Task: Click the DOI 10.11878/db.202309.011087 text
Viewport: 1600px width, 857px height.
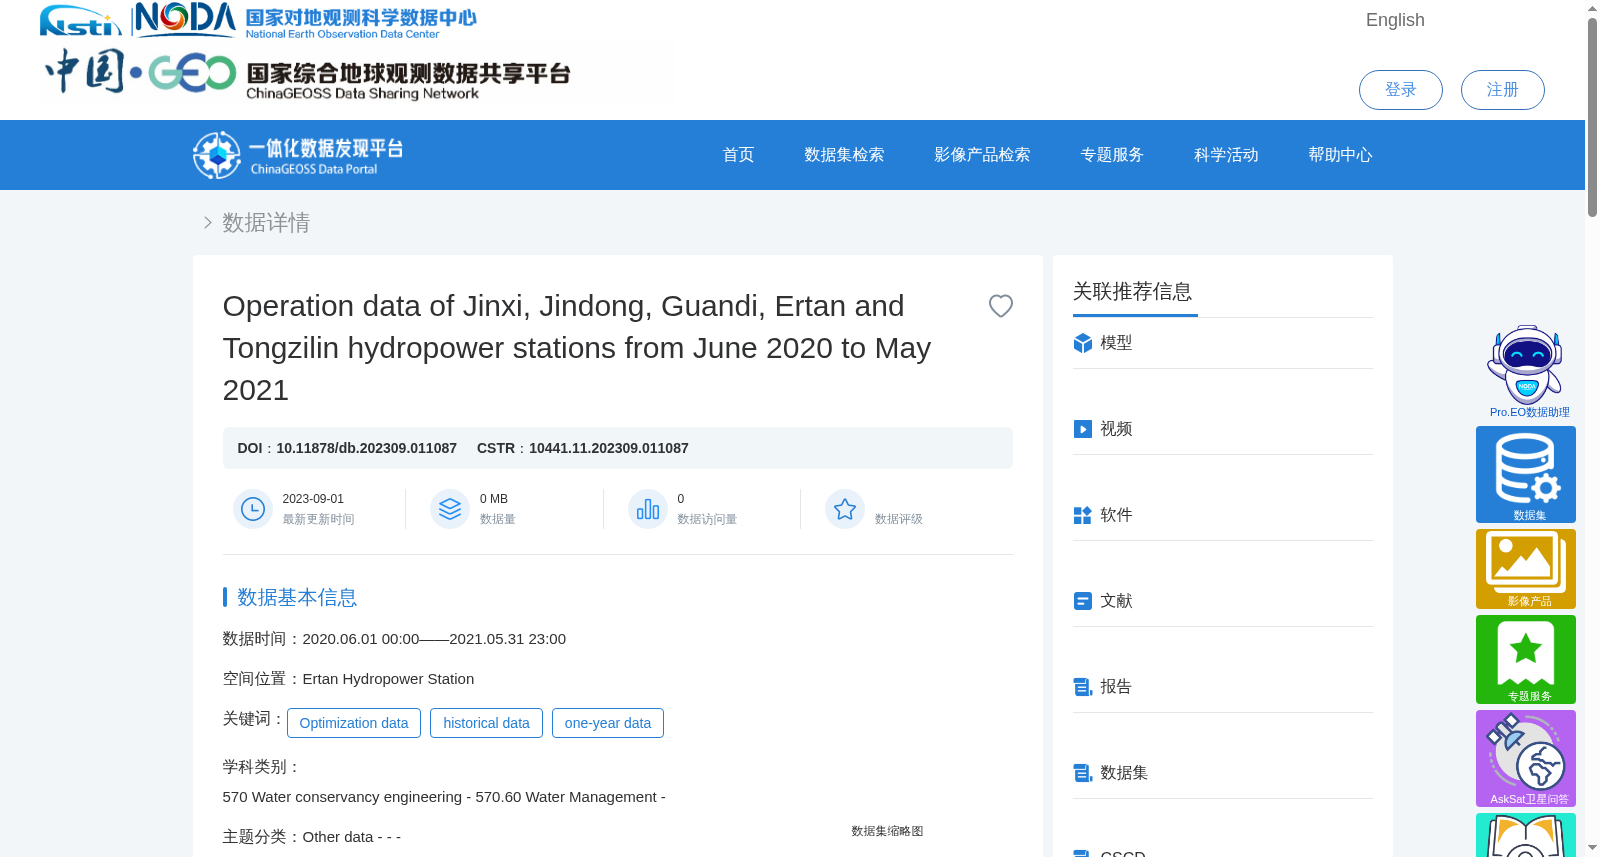Action: [x=347, y=448]
